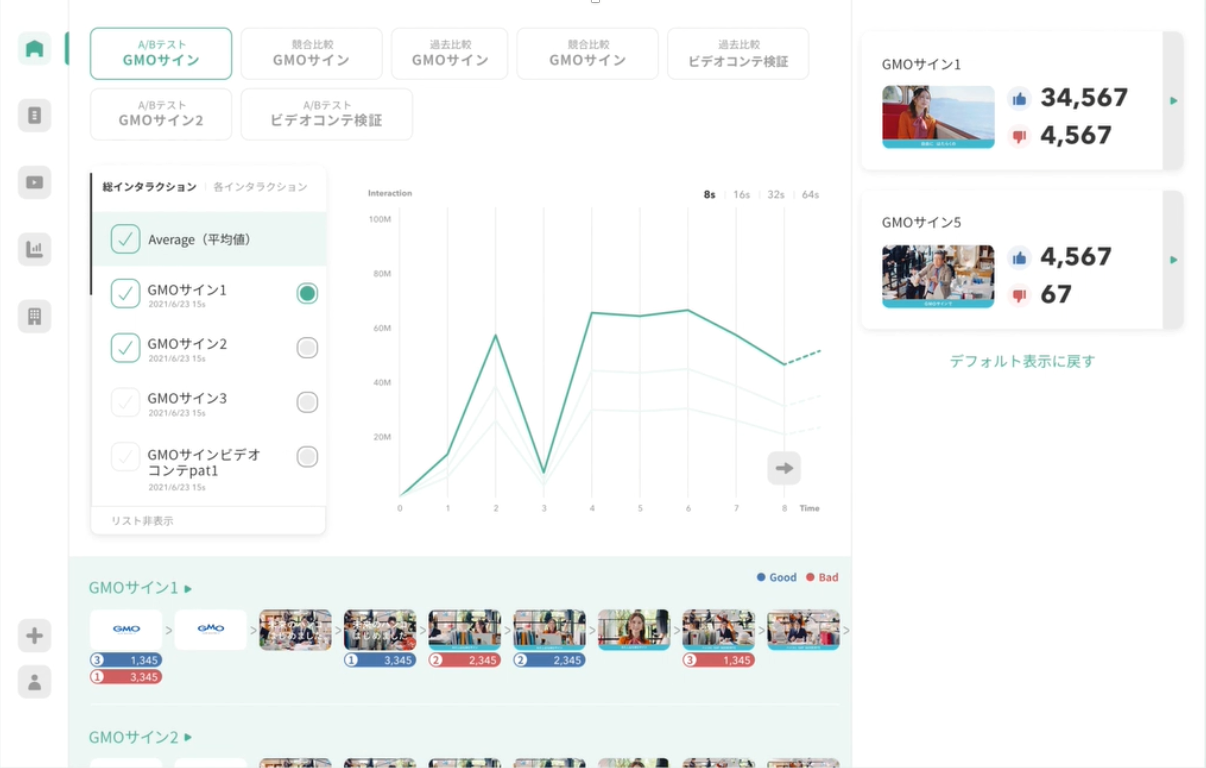Image resolution: width=1206 pixels, height=768 pixels.
Task: Click the blue 1,345 good count bar
Action: coord(125,660)
